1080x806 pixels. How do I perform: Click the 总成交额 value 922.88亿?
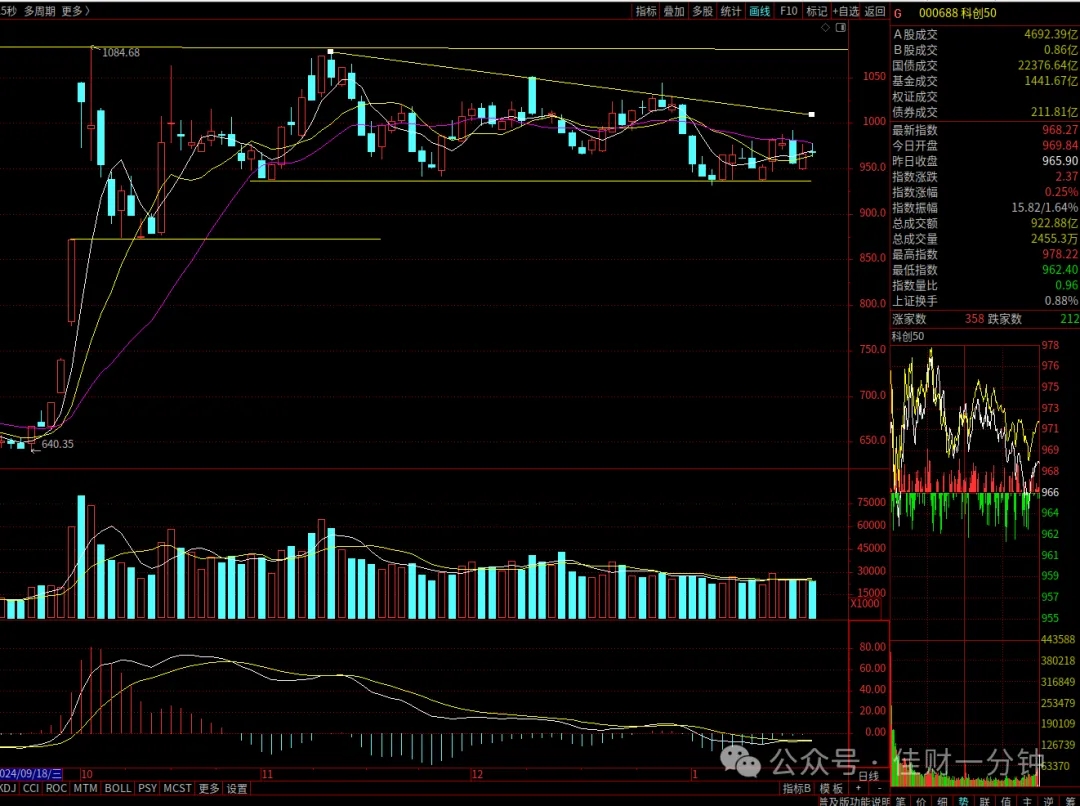point(1055,223)
